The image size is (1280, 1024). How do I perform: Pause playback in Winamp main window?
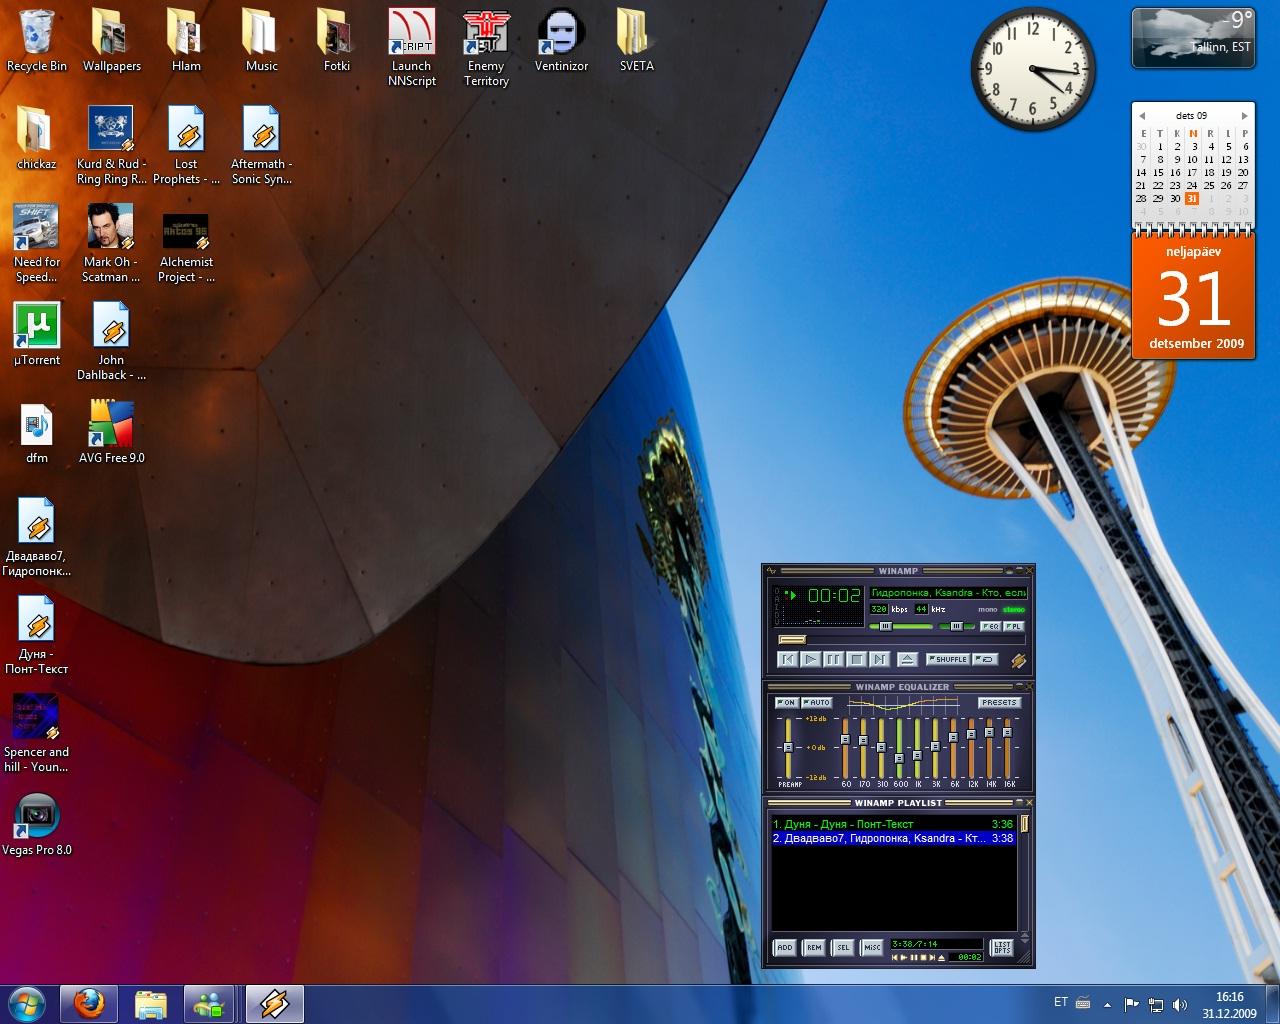833,659
